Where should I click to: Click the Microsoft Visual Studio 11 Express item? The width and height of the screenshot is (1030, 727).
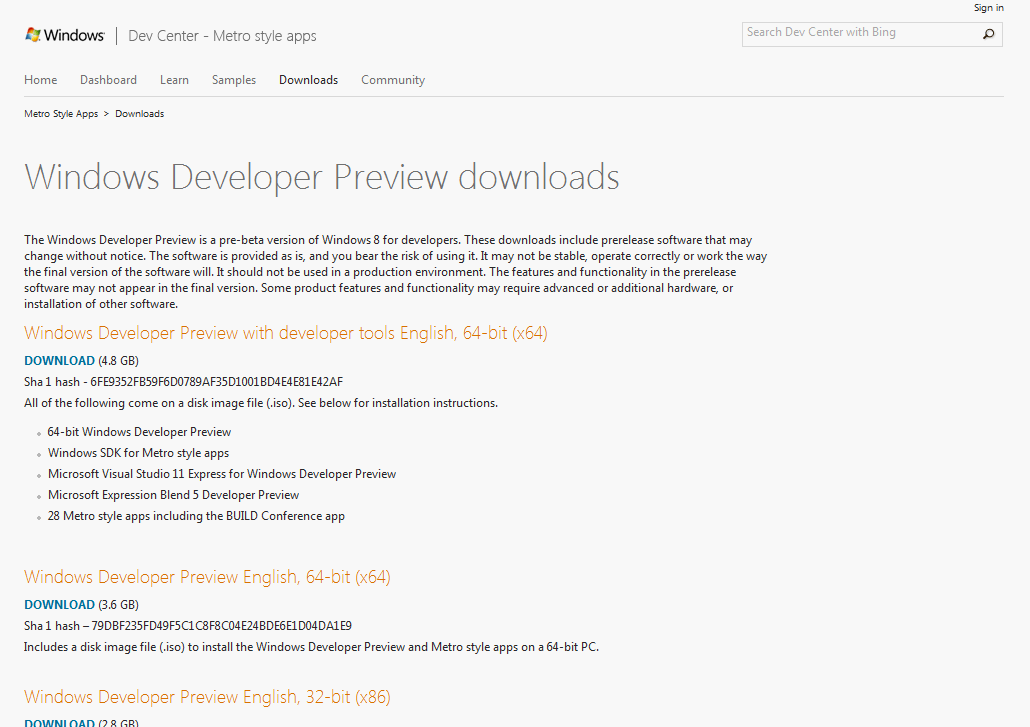(x=222, y=474)
